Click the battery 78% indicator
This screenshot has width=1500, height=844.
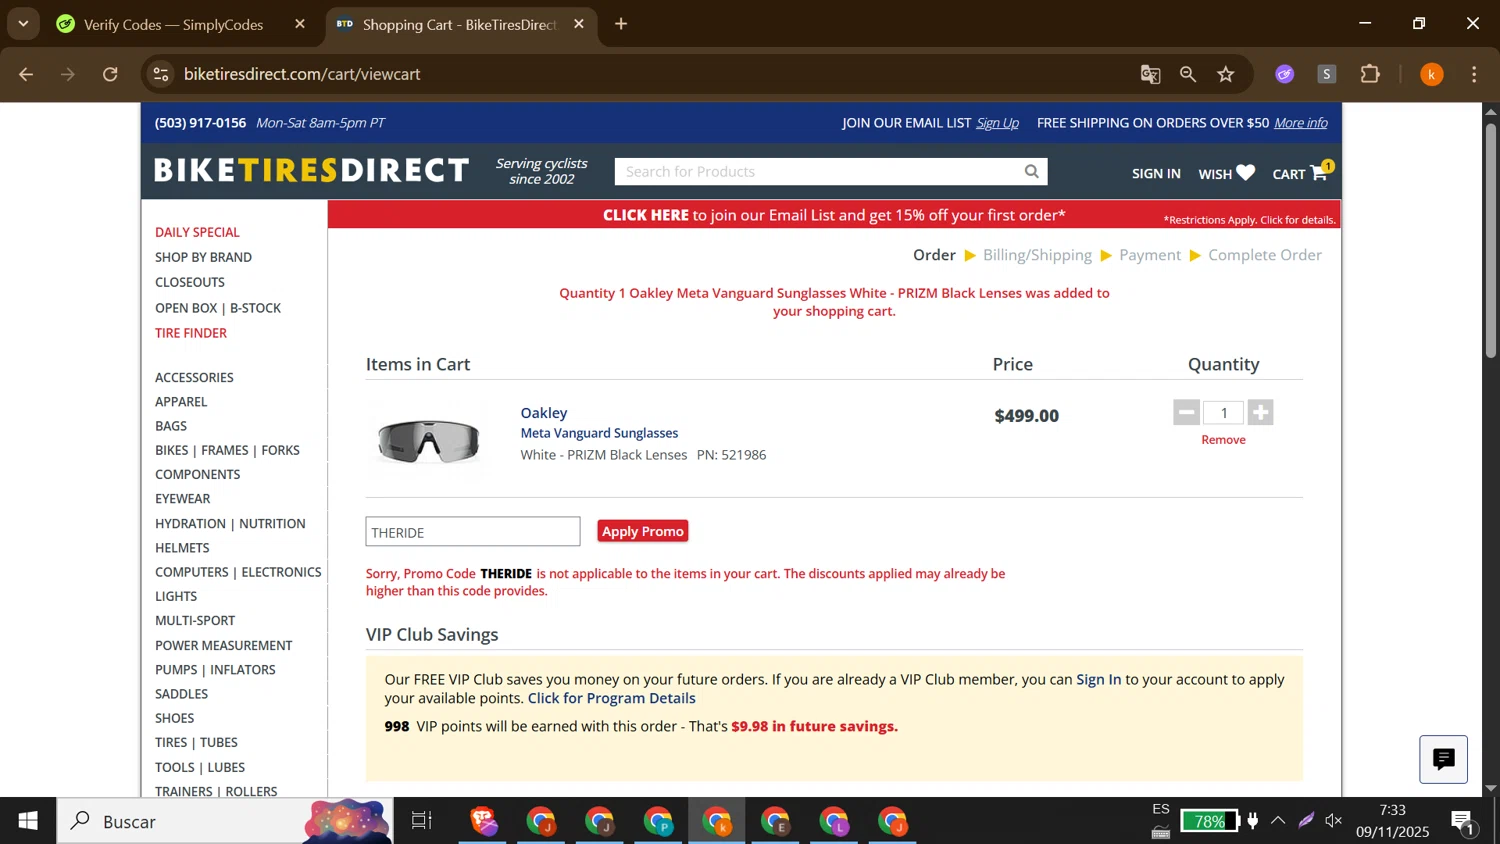click(x=1209, y=821)
